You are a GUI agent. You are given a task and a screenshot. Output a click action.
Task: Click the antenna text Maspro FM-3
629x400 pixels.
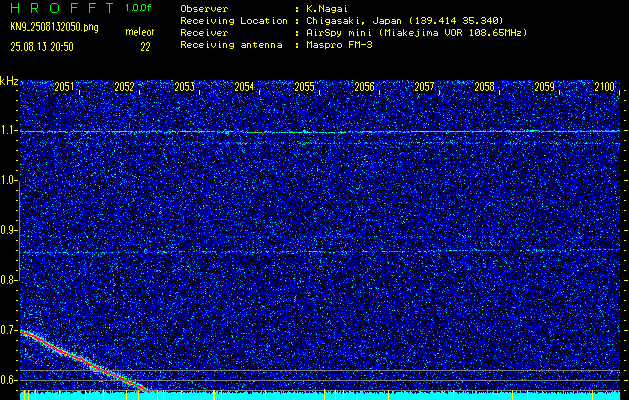(x=339, y=45)
